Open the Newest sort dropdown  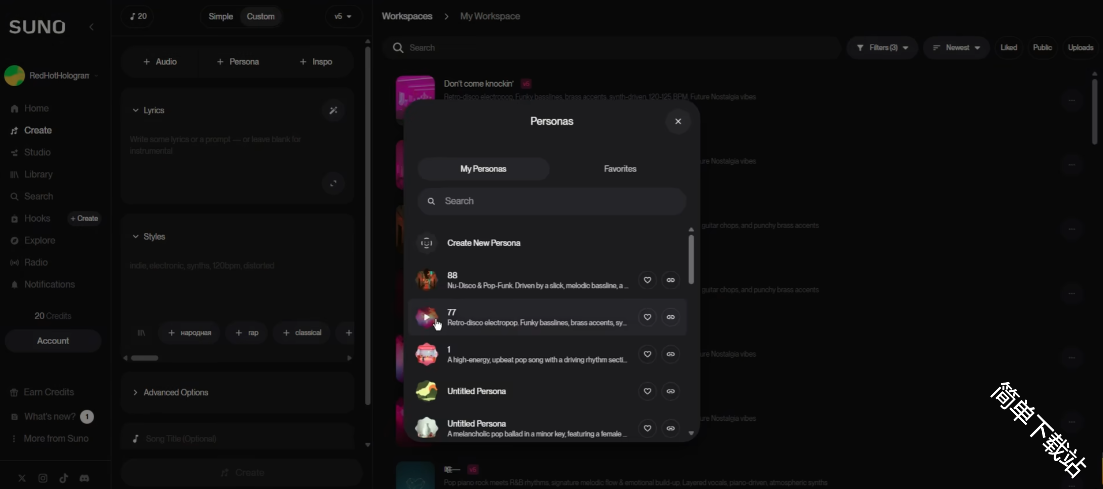(957, 47)
